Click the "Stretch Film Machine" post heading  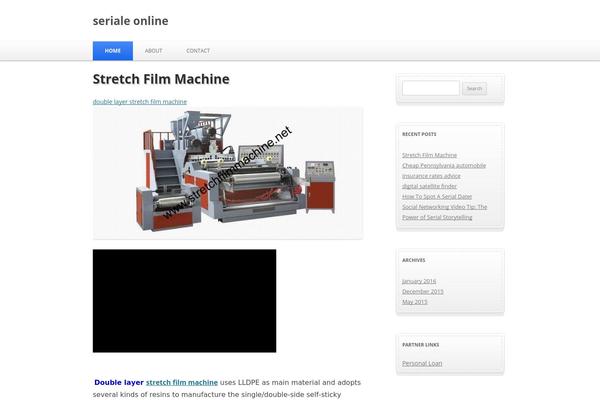coord(161,79)
